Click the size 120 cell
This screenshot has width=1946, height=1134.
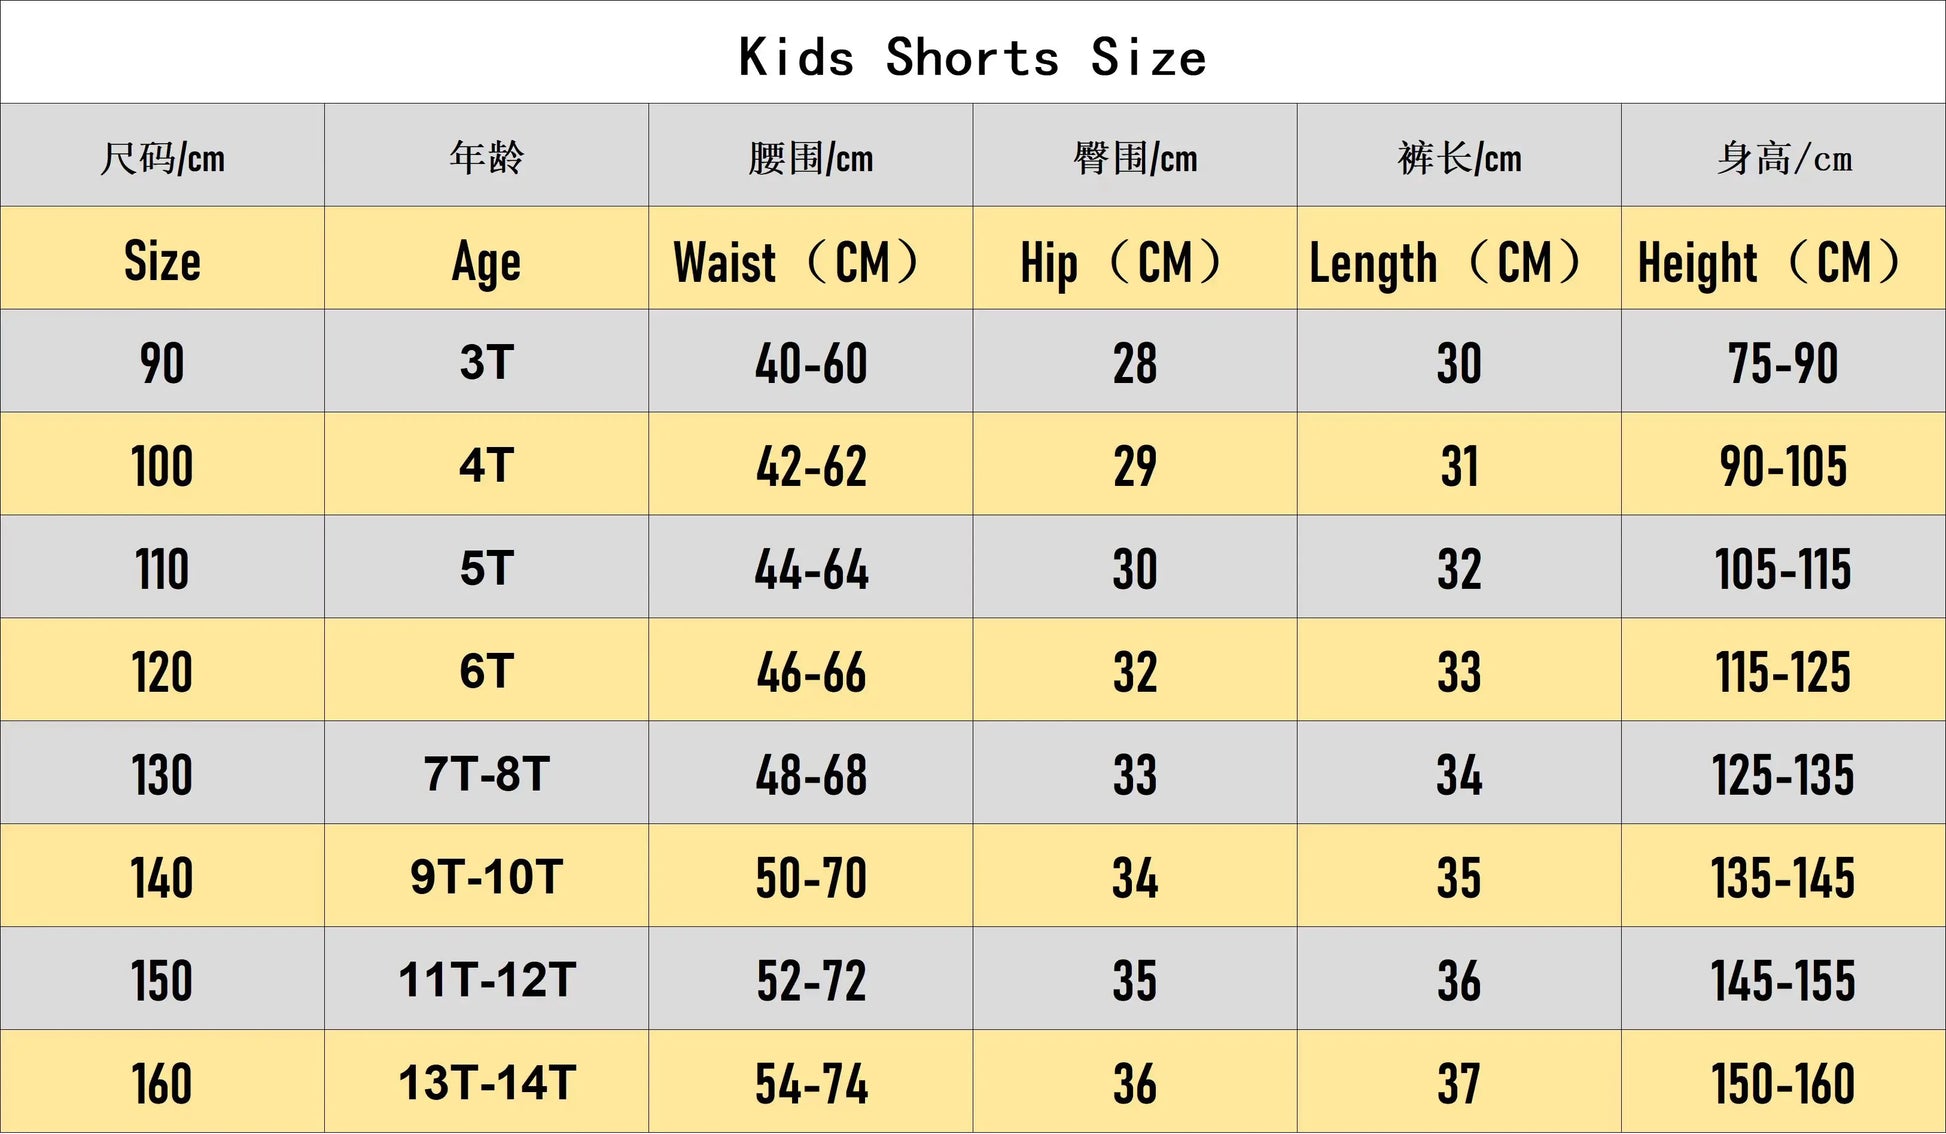(162, 670)
